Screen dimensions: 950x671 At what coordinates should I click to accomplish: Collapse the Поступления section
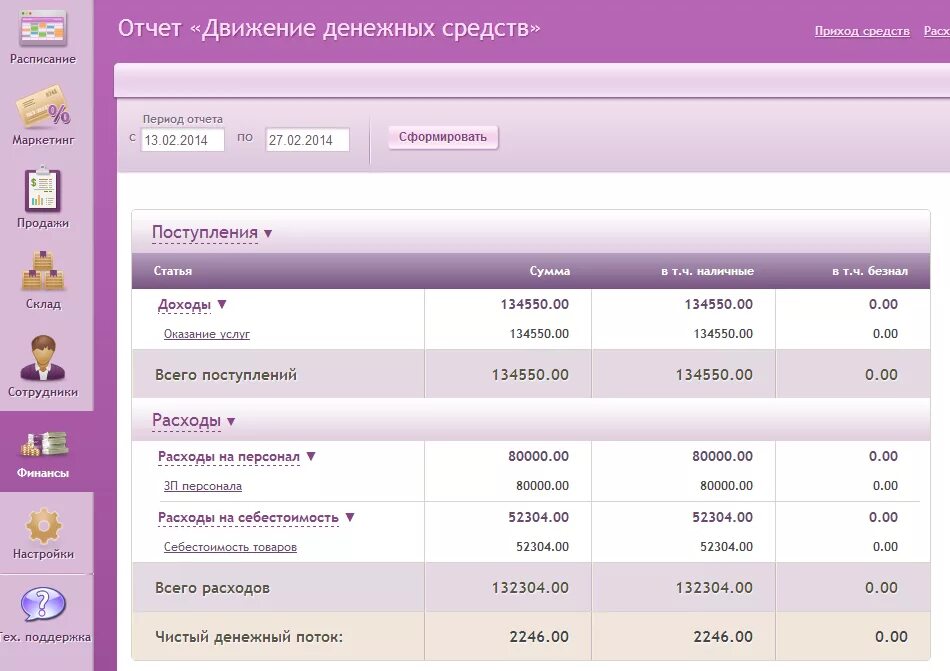[205, 231]
